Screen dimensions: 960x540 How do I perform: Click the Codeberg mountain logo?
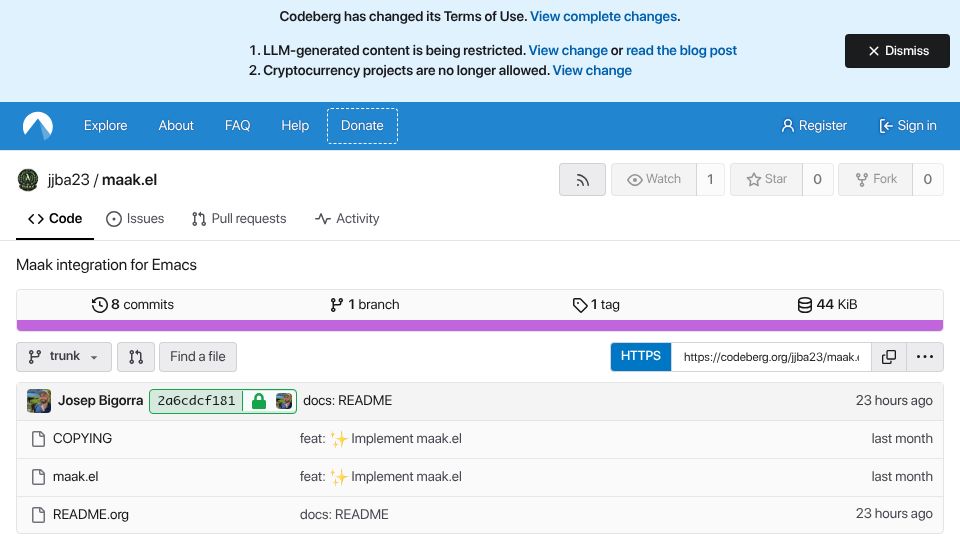pyautogui.click(x=38, y=126)
